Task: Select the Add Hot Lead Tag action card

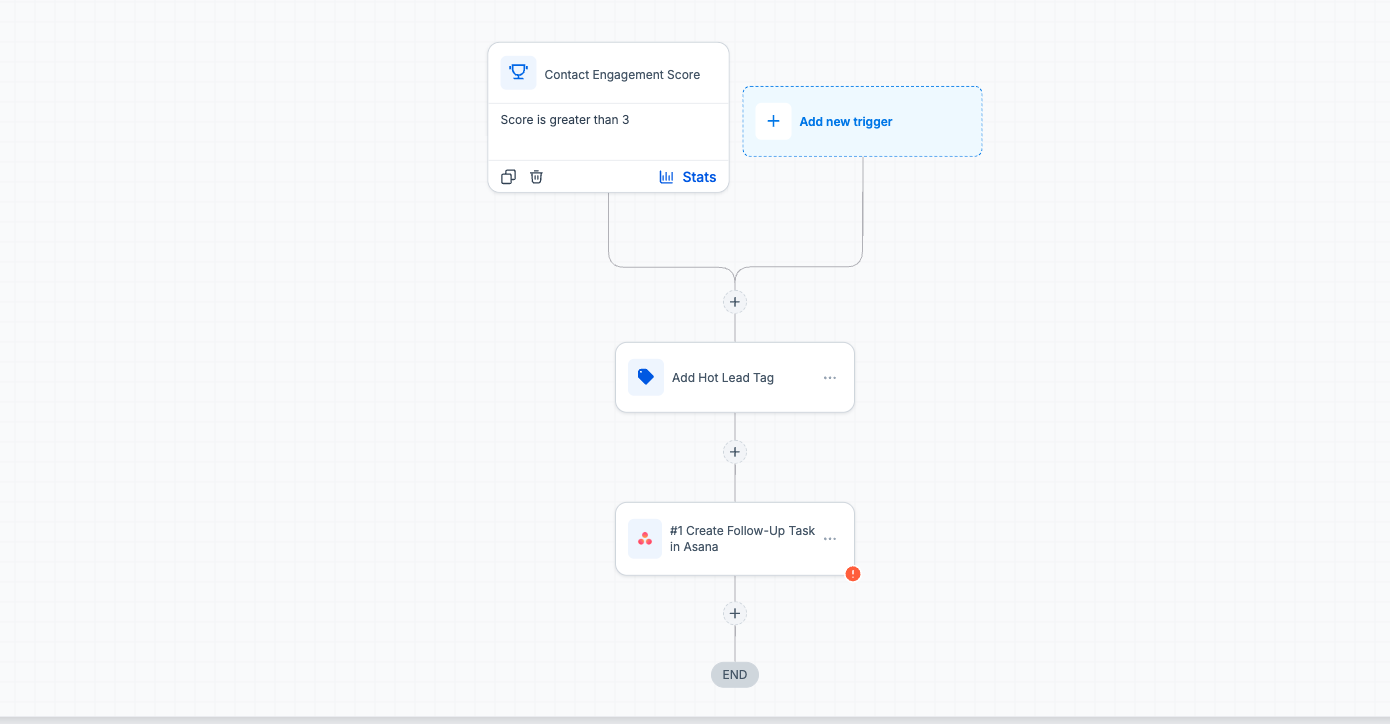Action: coord(735,377)
